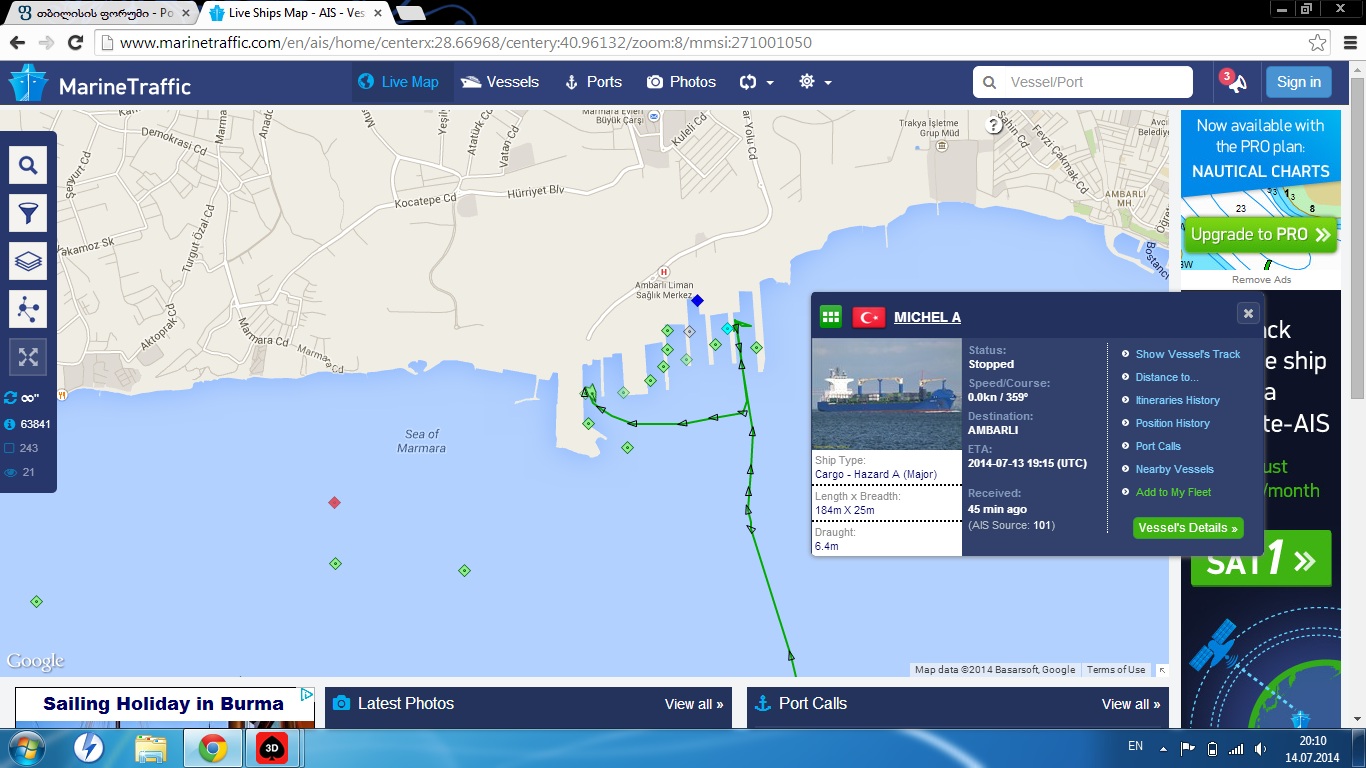Click the map help question mark icon

pyautogui.click(x=993, y=125)
